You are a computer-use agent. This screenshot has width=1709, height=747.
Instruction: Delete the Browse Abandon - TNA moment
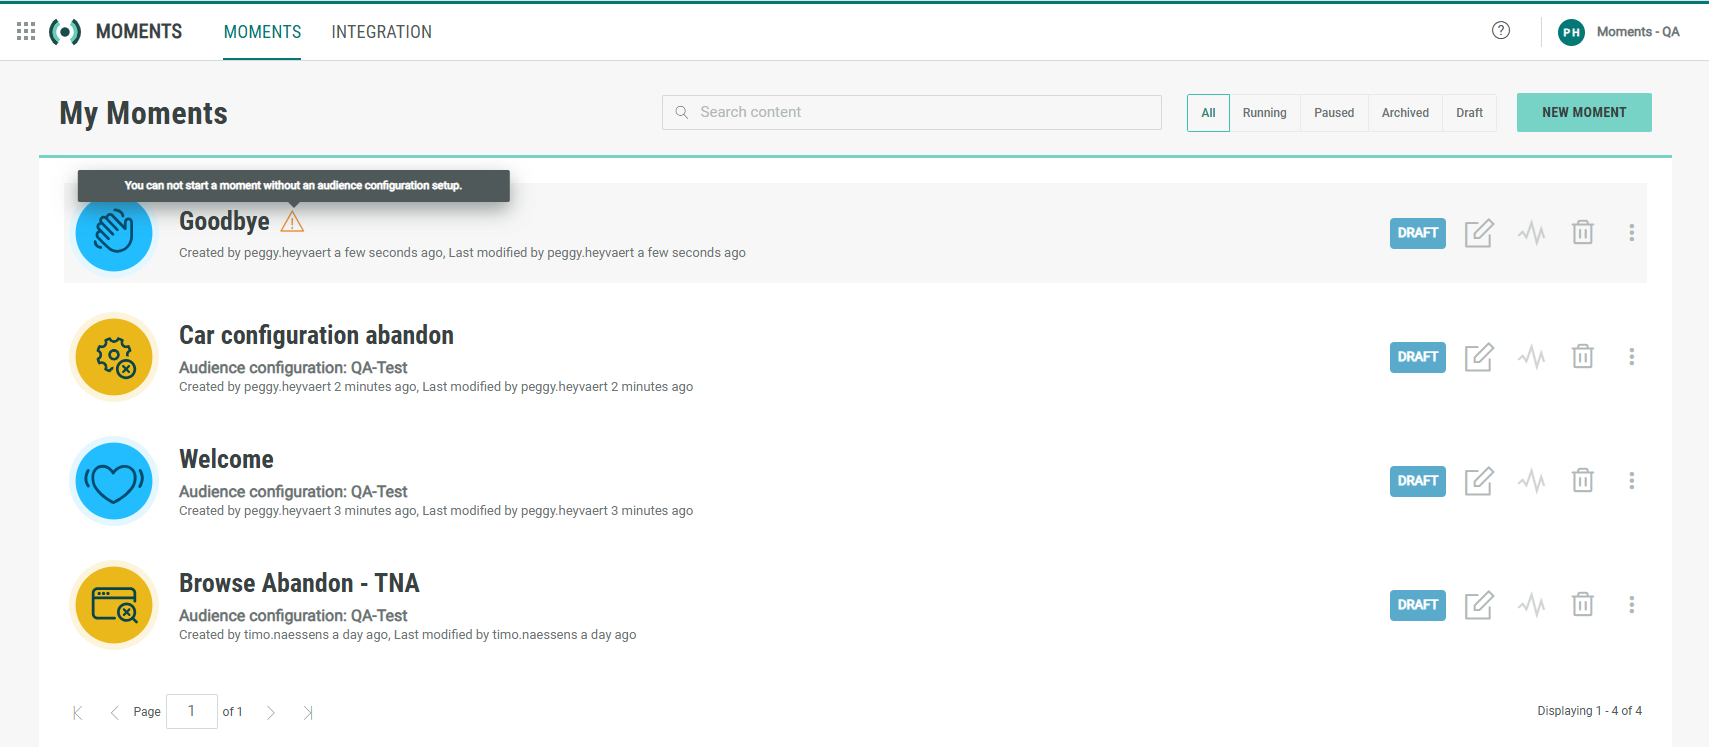[x=1582, y=605]
